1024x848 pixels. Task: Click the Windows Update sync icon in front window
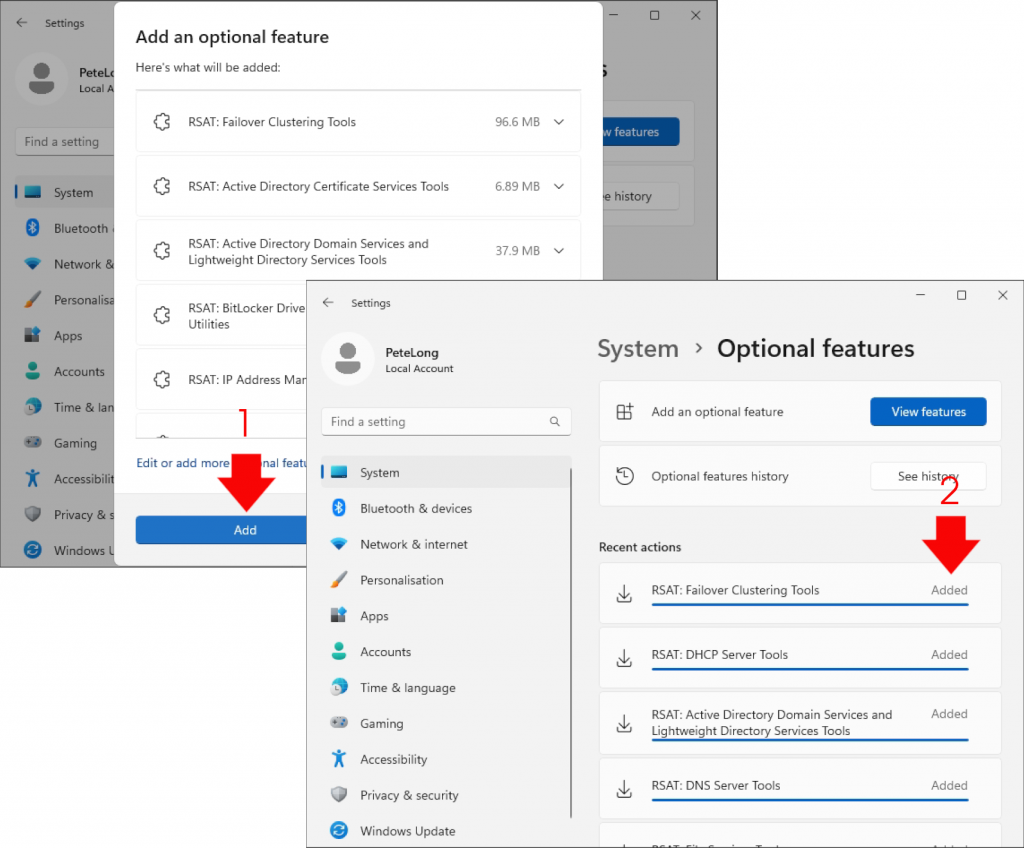(339, 831)
